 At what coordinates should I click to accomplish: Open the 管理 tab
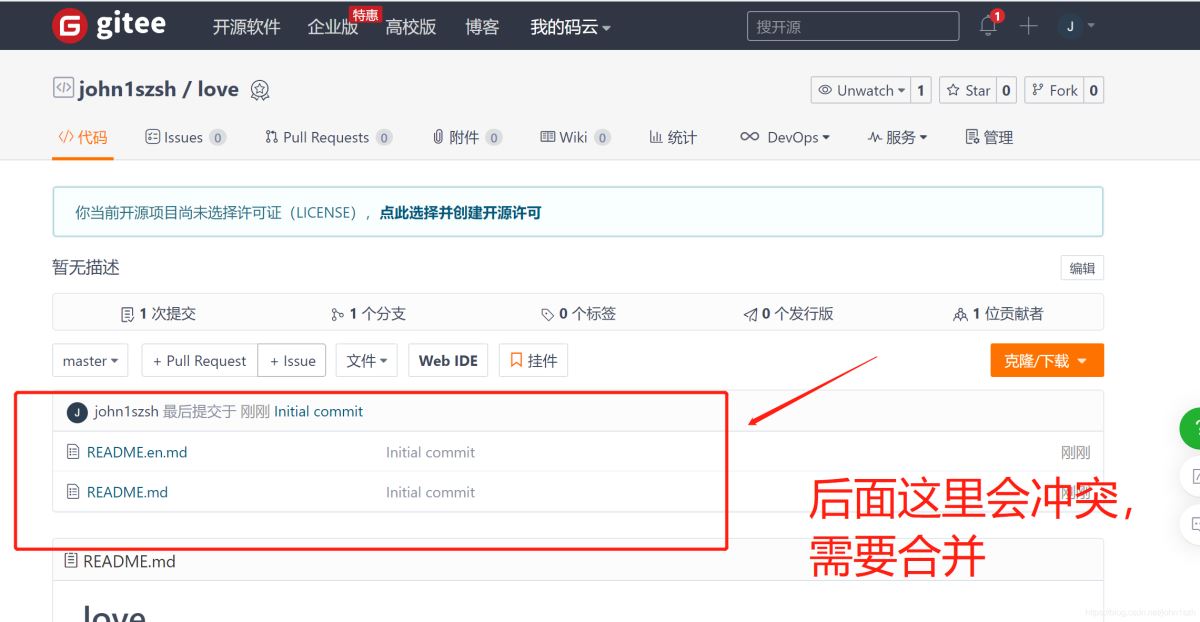(x=989, y=137)
